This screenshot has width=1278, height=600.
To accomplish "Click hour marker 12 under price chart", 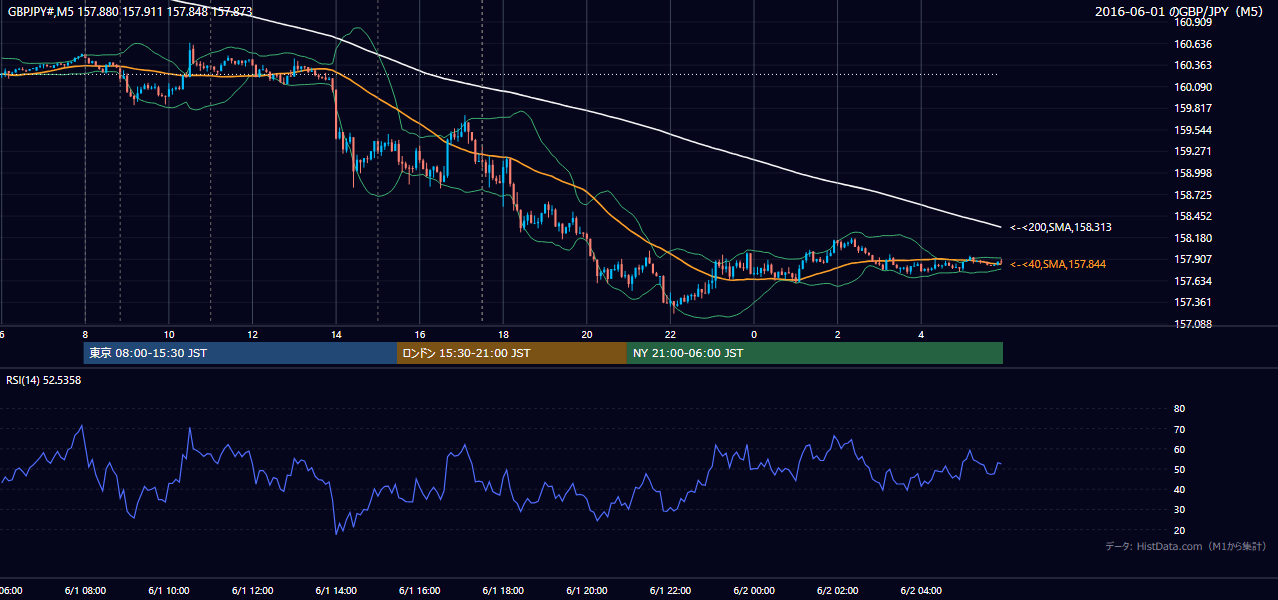I will pos(253,335).
